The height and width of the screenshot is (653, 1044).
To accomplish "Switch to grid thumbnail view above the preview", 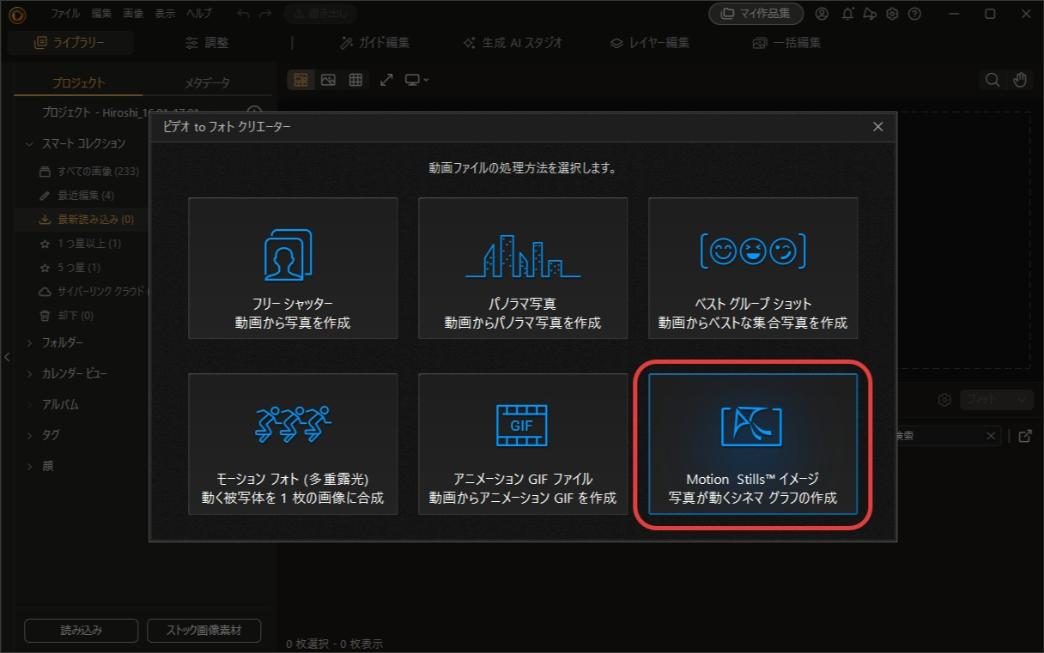I will 356,80.
